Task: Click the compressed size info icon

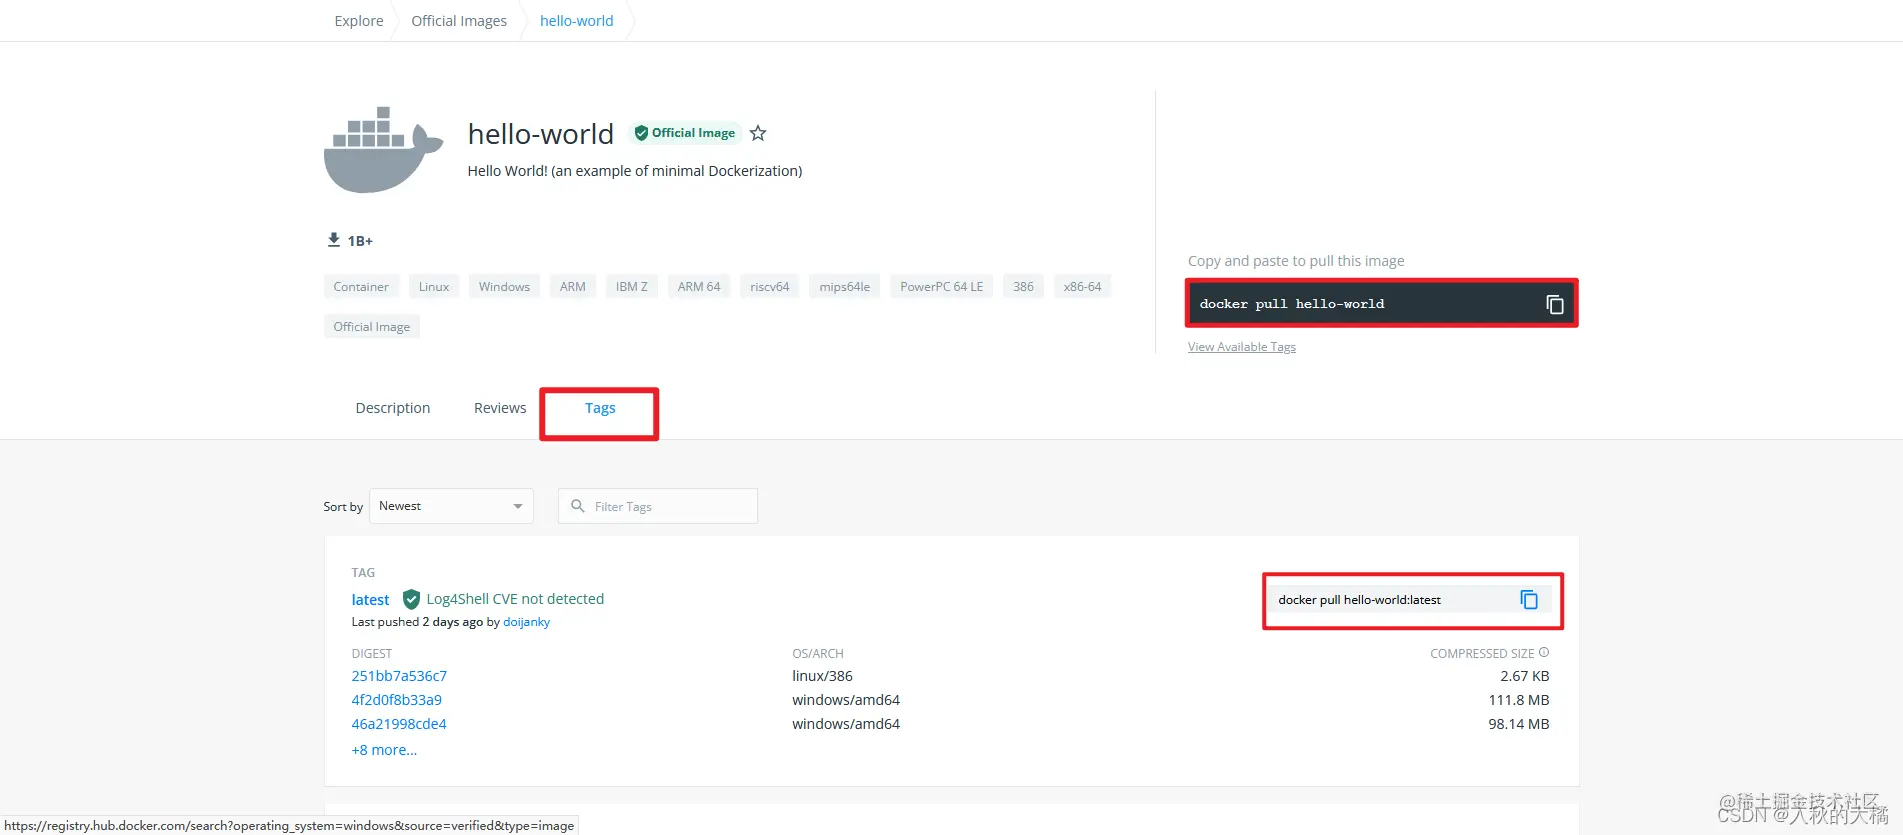Action: click(x=1544, y=652)
